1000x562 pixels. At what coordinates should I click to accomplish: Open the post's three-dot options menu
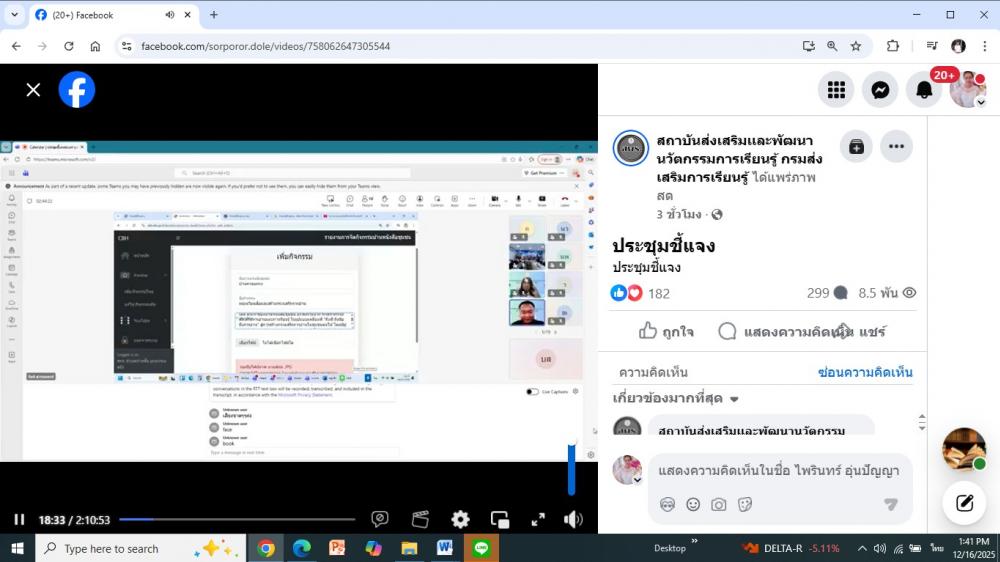(x=896, y=146)
